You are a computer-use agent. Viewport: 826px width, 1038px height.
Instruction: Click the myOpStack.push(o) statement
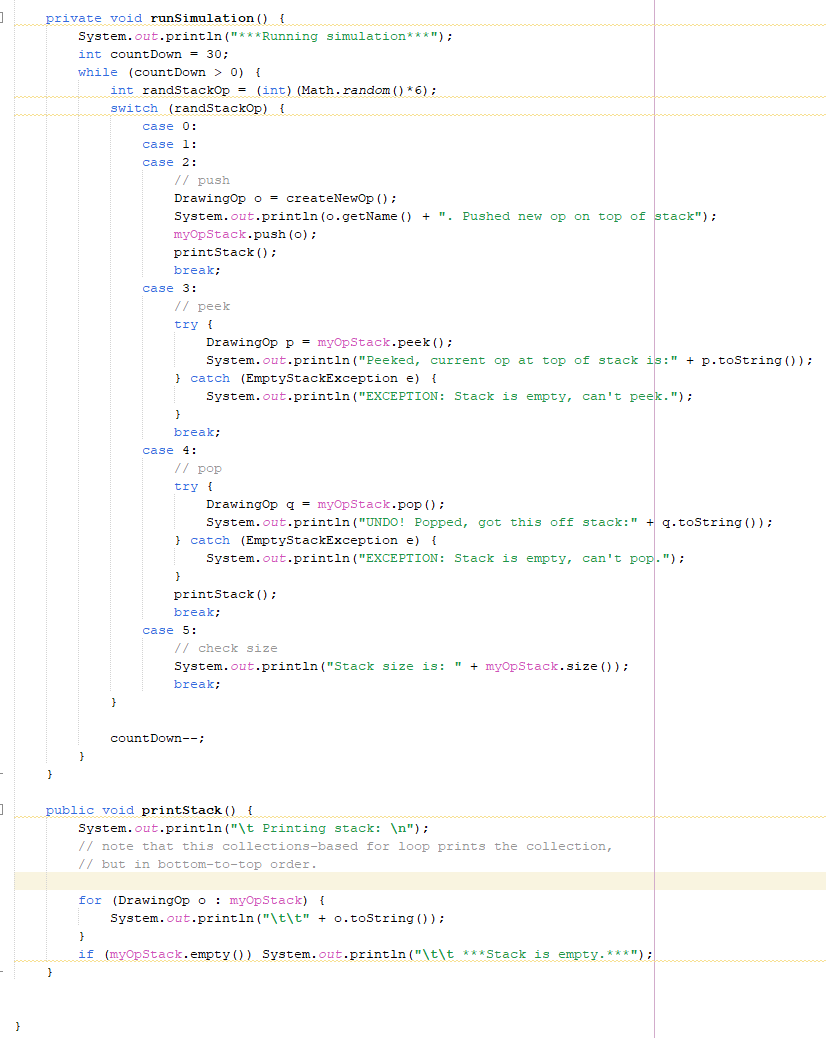[245, 234]
